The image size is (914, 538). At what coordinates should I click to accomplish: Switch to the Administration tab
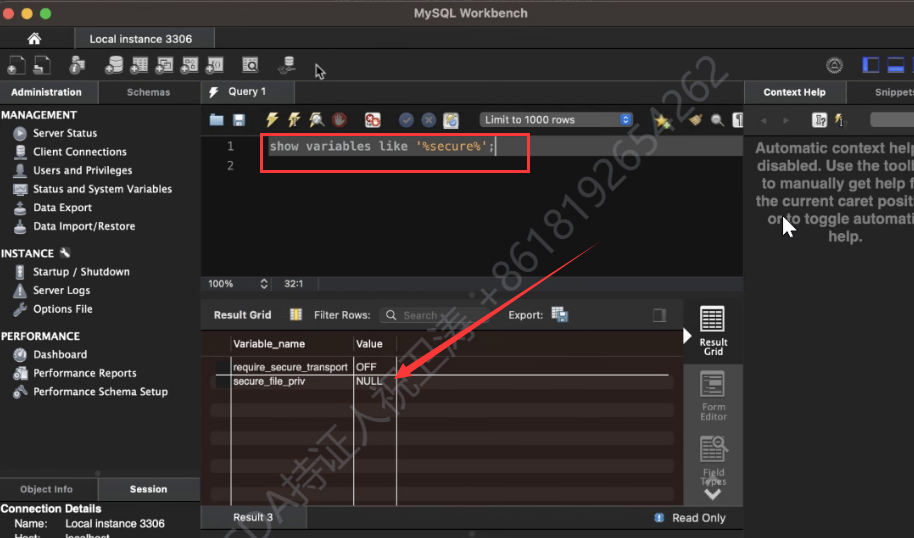pyautogui.click(x=47, y=92)
